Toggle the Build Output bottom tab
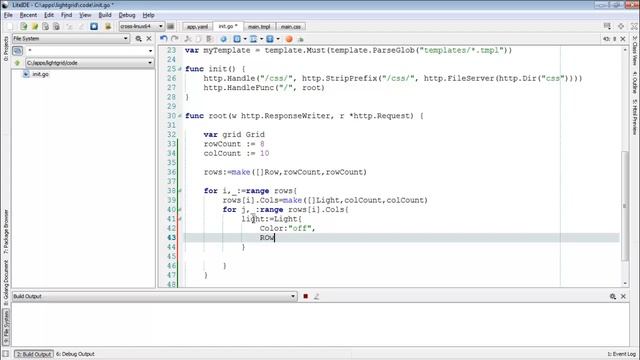Screen dimensions: 640x360 click(x=34, y=354)
